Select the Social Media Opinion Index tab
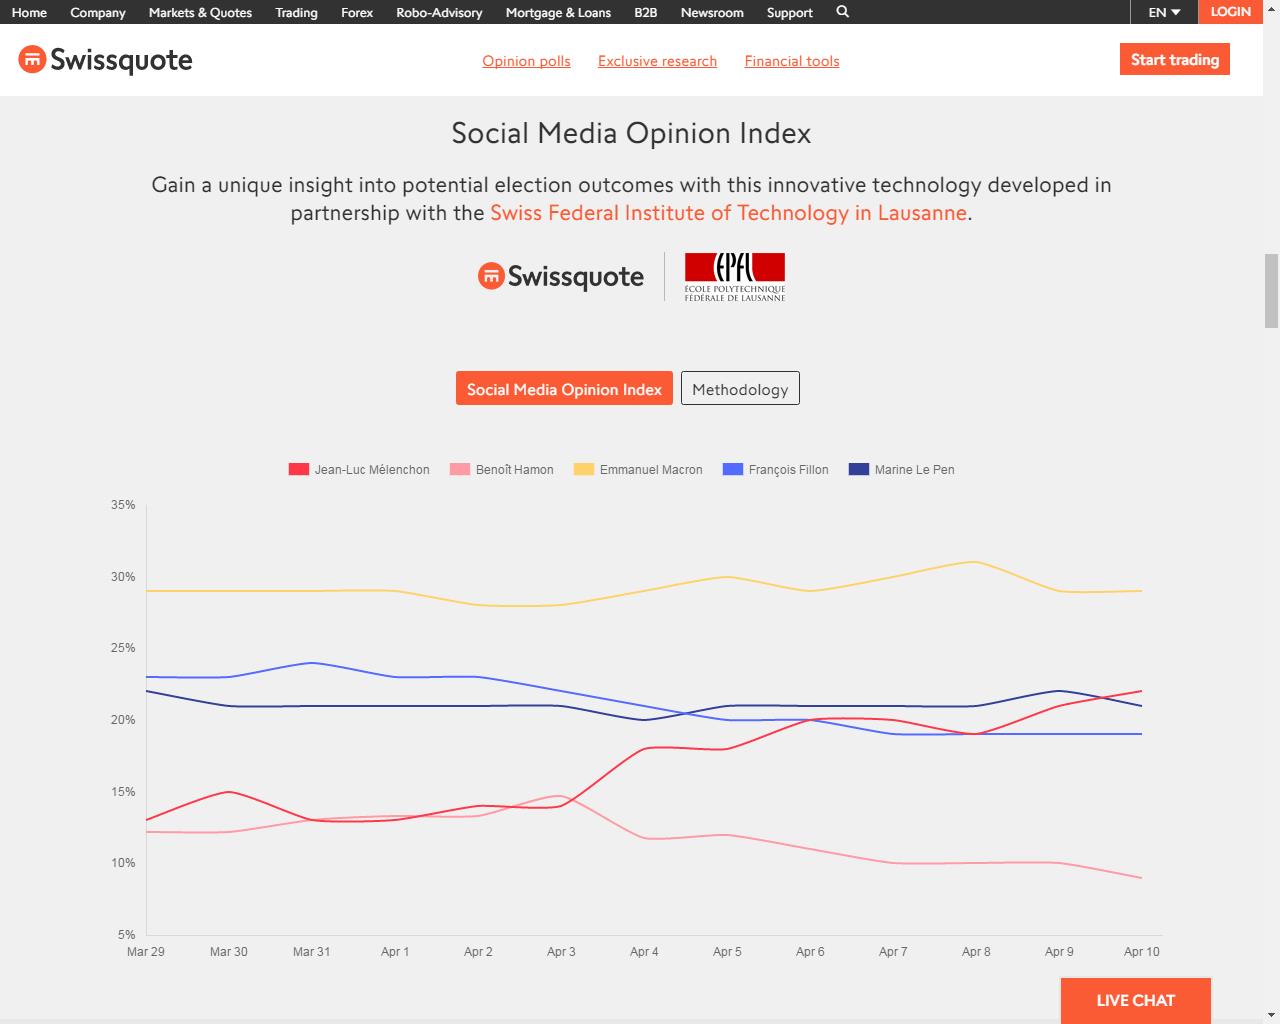 (564, 389)
